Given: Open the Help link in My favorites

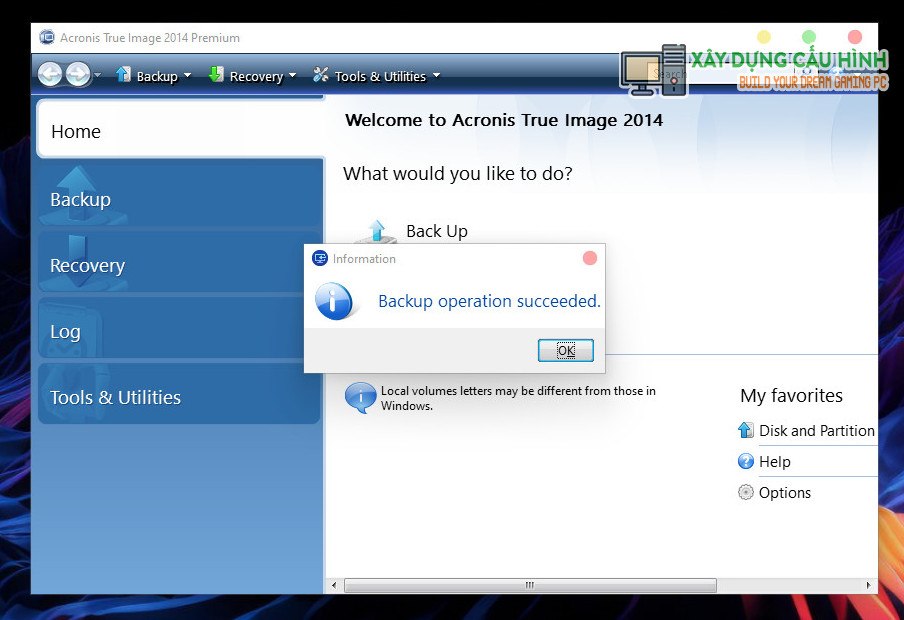Looking at the screenshot, I should click(x=774, y=462).
